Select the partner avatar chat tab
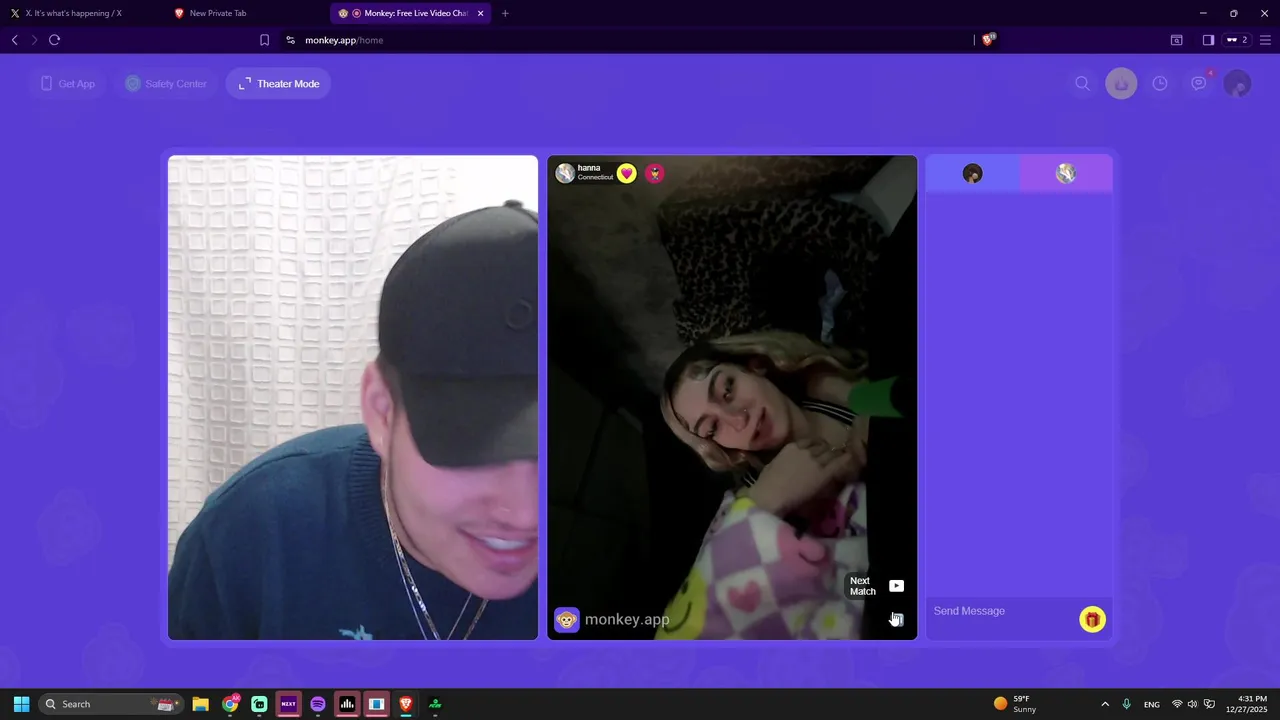The width and height of the screenshot is (1280, 720). 1066,174
